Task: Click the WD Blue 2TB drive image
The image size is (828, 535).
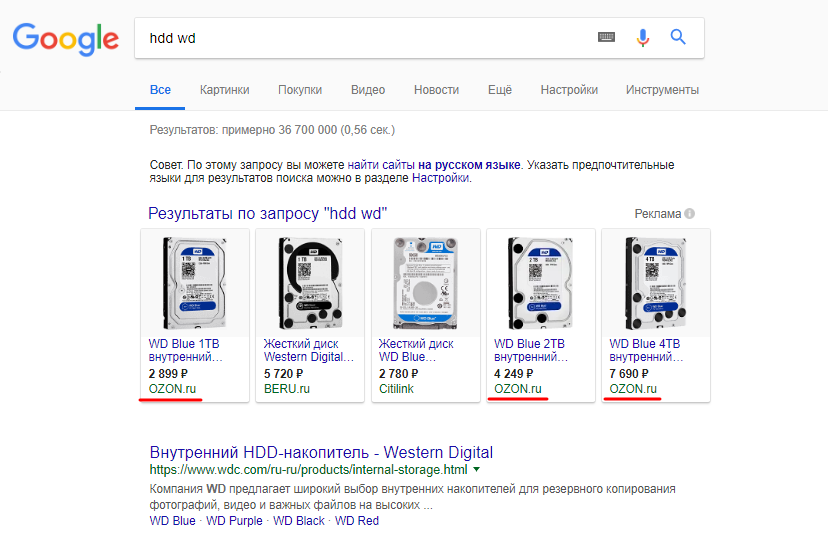Action: pyautogui.click(x=541, y=283)
